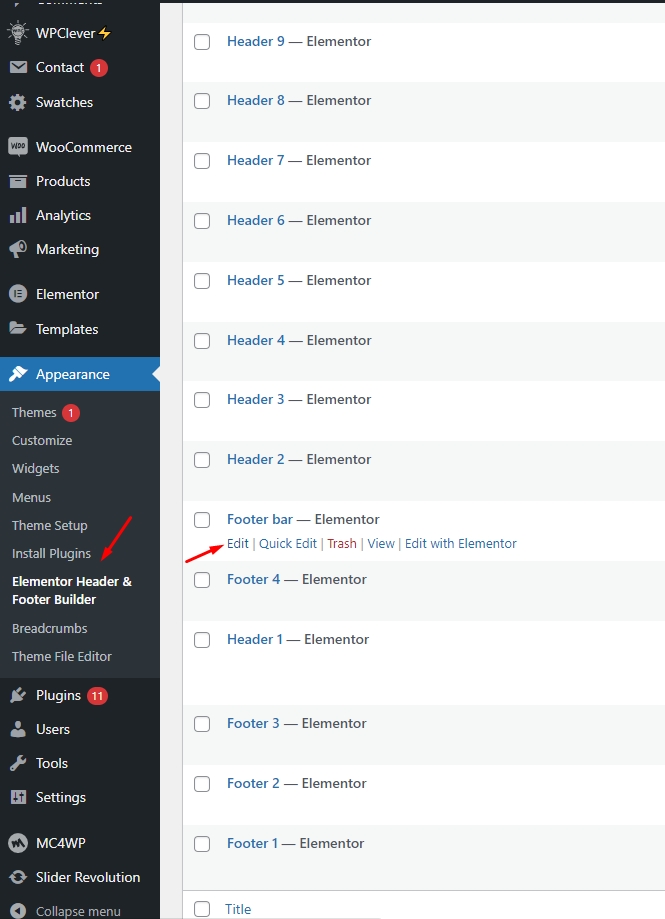Click the Elementor sidebar icon
The image size is (665, 919).
17,294
